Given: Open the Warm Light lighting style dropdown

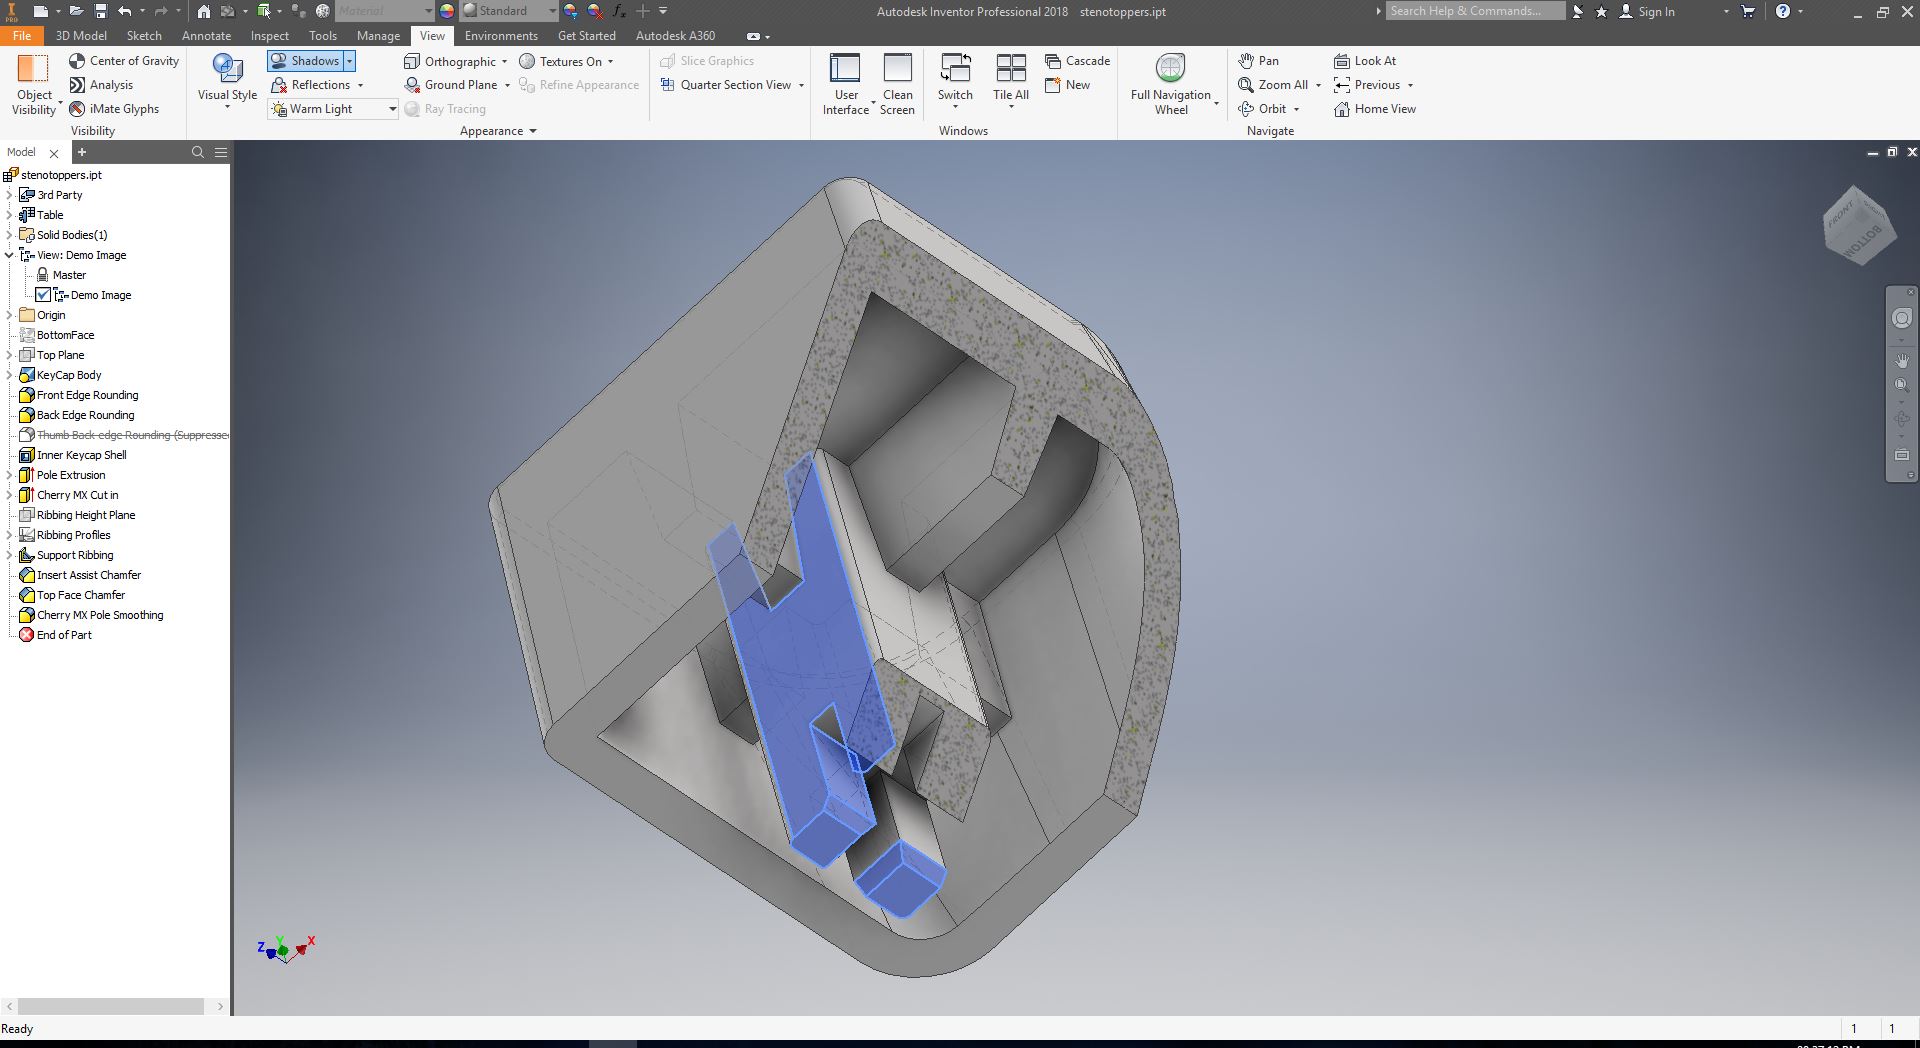Looking at the screenshot, I should (333, 109).
